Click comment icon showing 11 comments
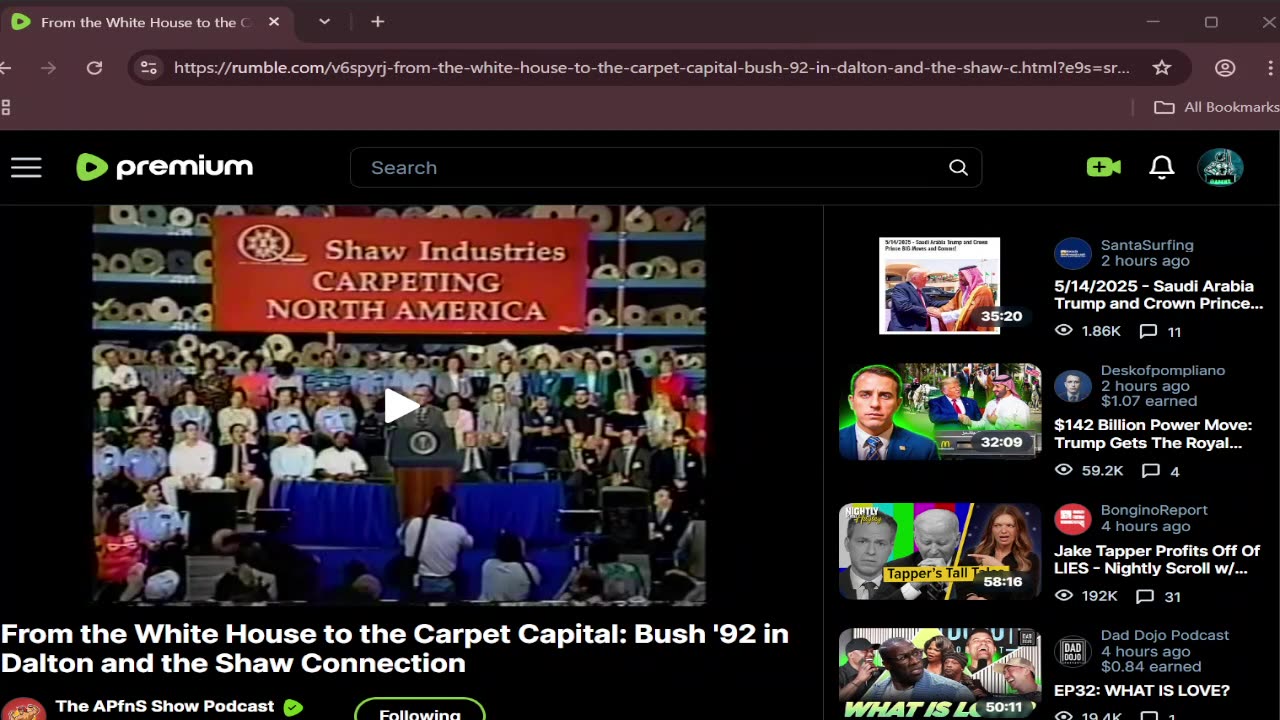The width and height of the screenshot is (1280, 720). 1148,331
